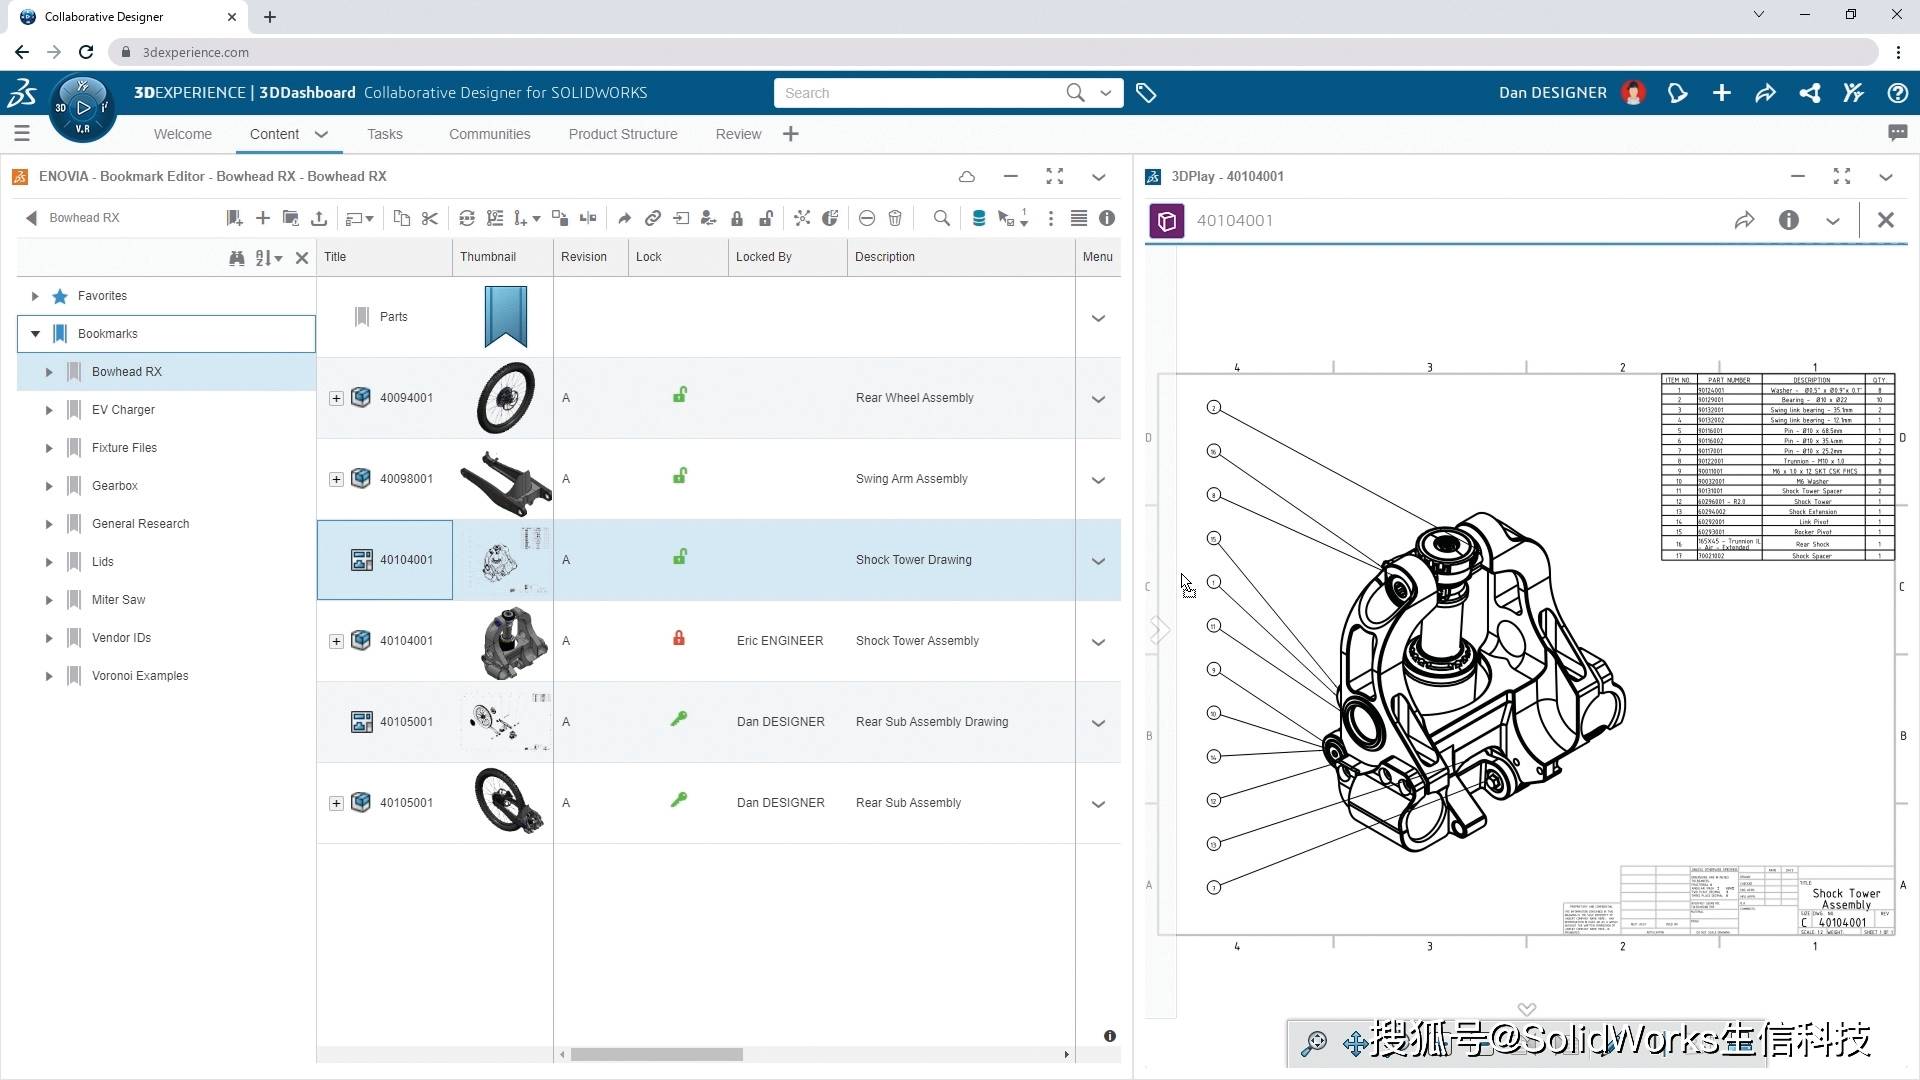Click the Dan DESIGNER profile avatar
Viewport: 1920px width, 1080px height.
pos(1634,93)
